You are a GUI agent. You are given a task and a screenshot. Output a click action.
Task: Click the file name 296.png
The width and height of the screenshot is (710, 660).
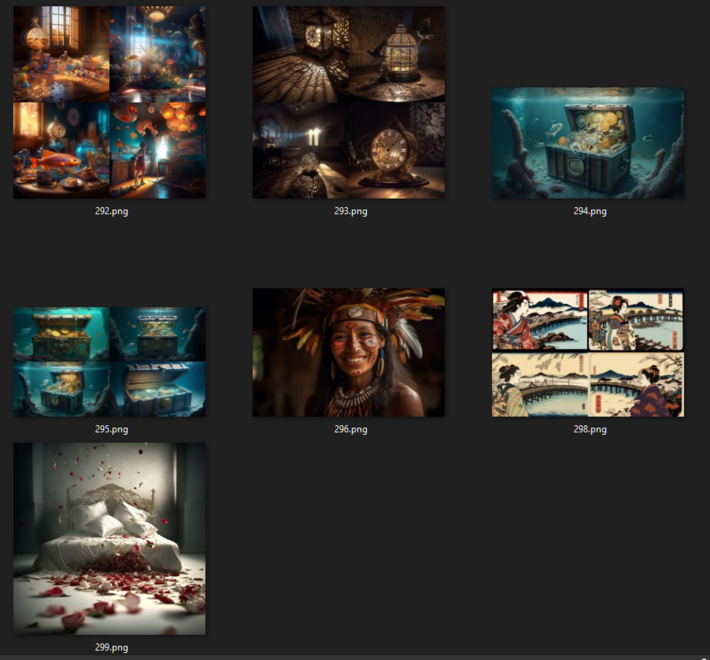(x=351, y=430)
